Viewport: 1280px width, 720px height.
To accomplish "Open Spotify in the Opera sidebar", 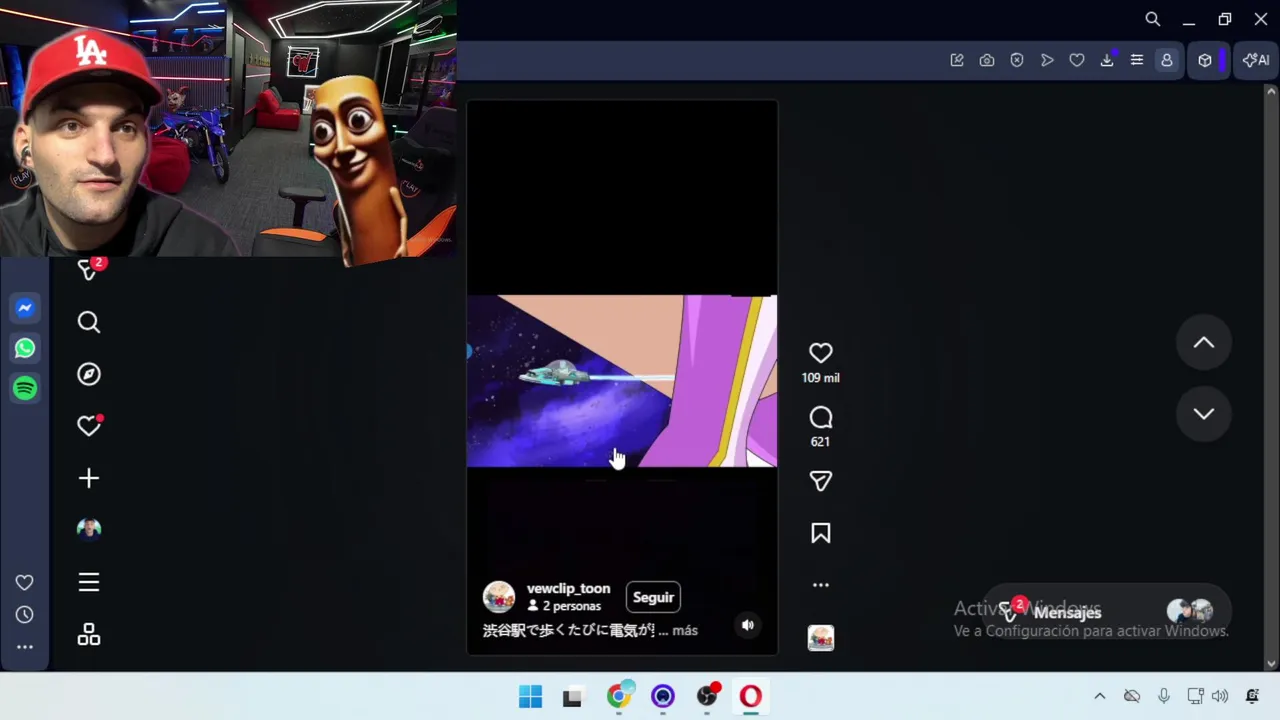I will (x=25, y=388).
